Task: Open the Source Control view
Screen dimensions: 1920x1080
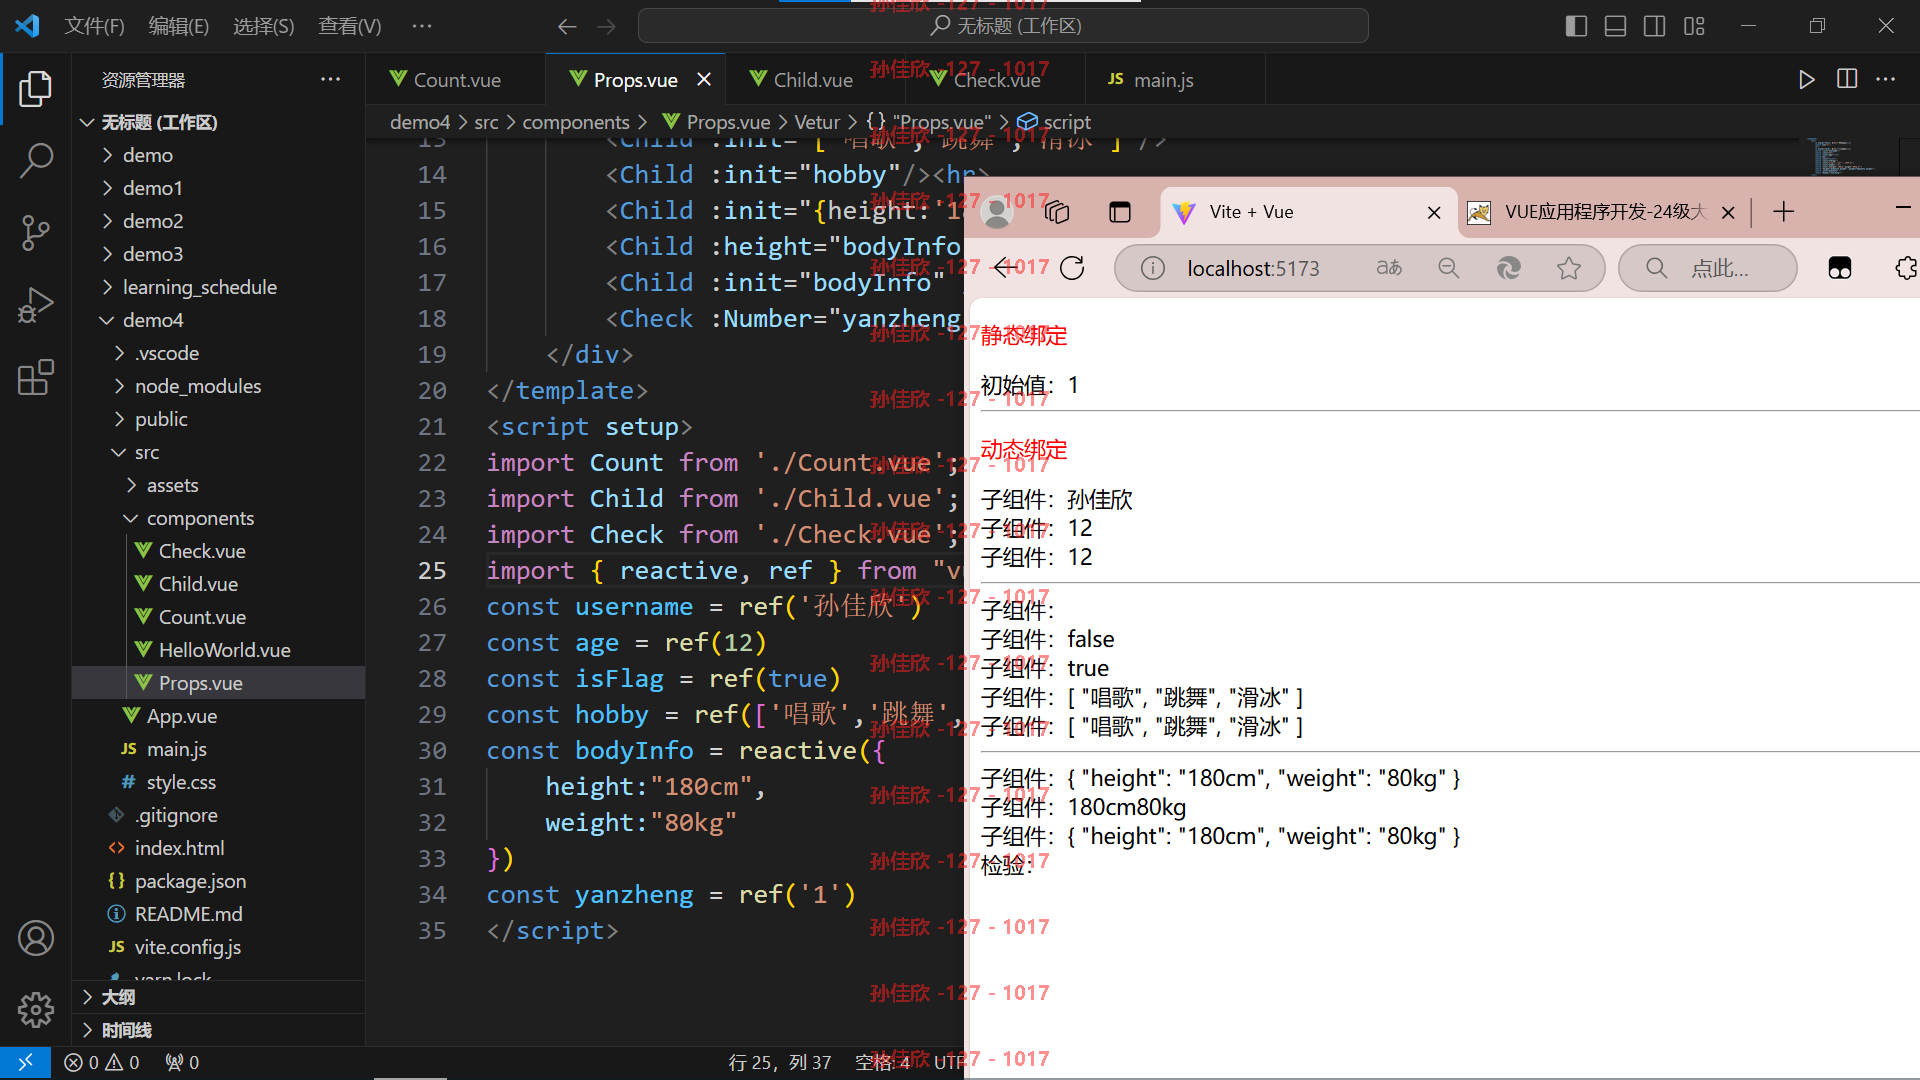Action: click(36, 232)
